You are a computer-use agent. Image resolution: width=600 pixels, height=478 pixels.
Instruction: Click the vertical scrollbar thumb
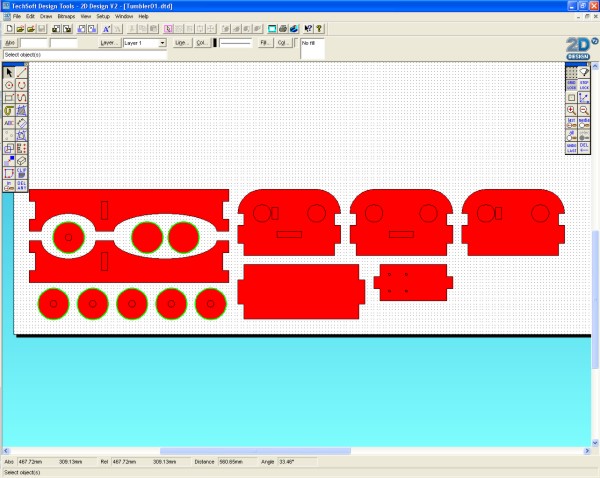pyautogui.click(x=595, y=300)
